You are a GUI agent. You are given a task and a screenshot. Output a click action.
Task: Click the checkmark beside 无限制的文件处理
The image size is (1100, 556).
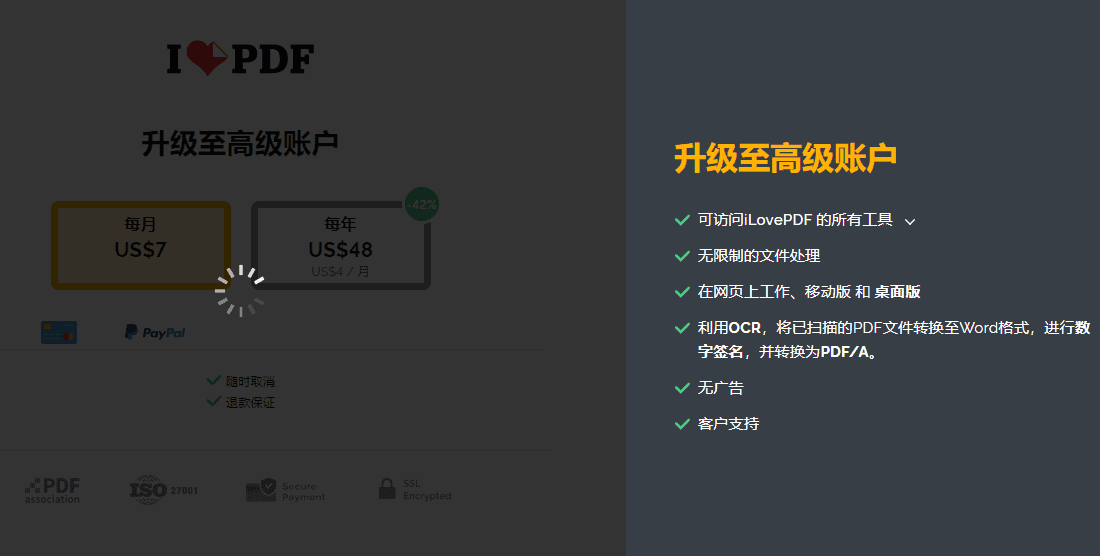(682, 257)
